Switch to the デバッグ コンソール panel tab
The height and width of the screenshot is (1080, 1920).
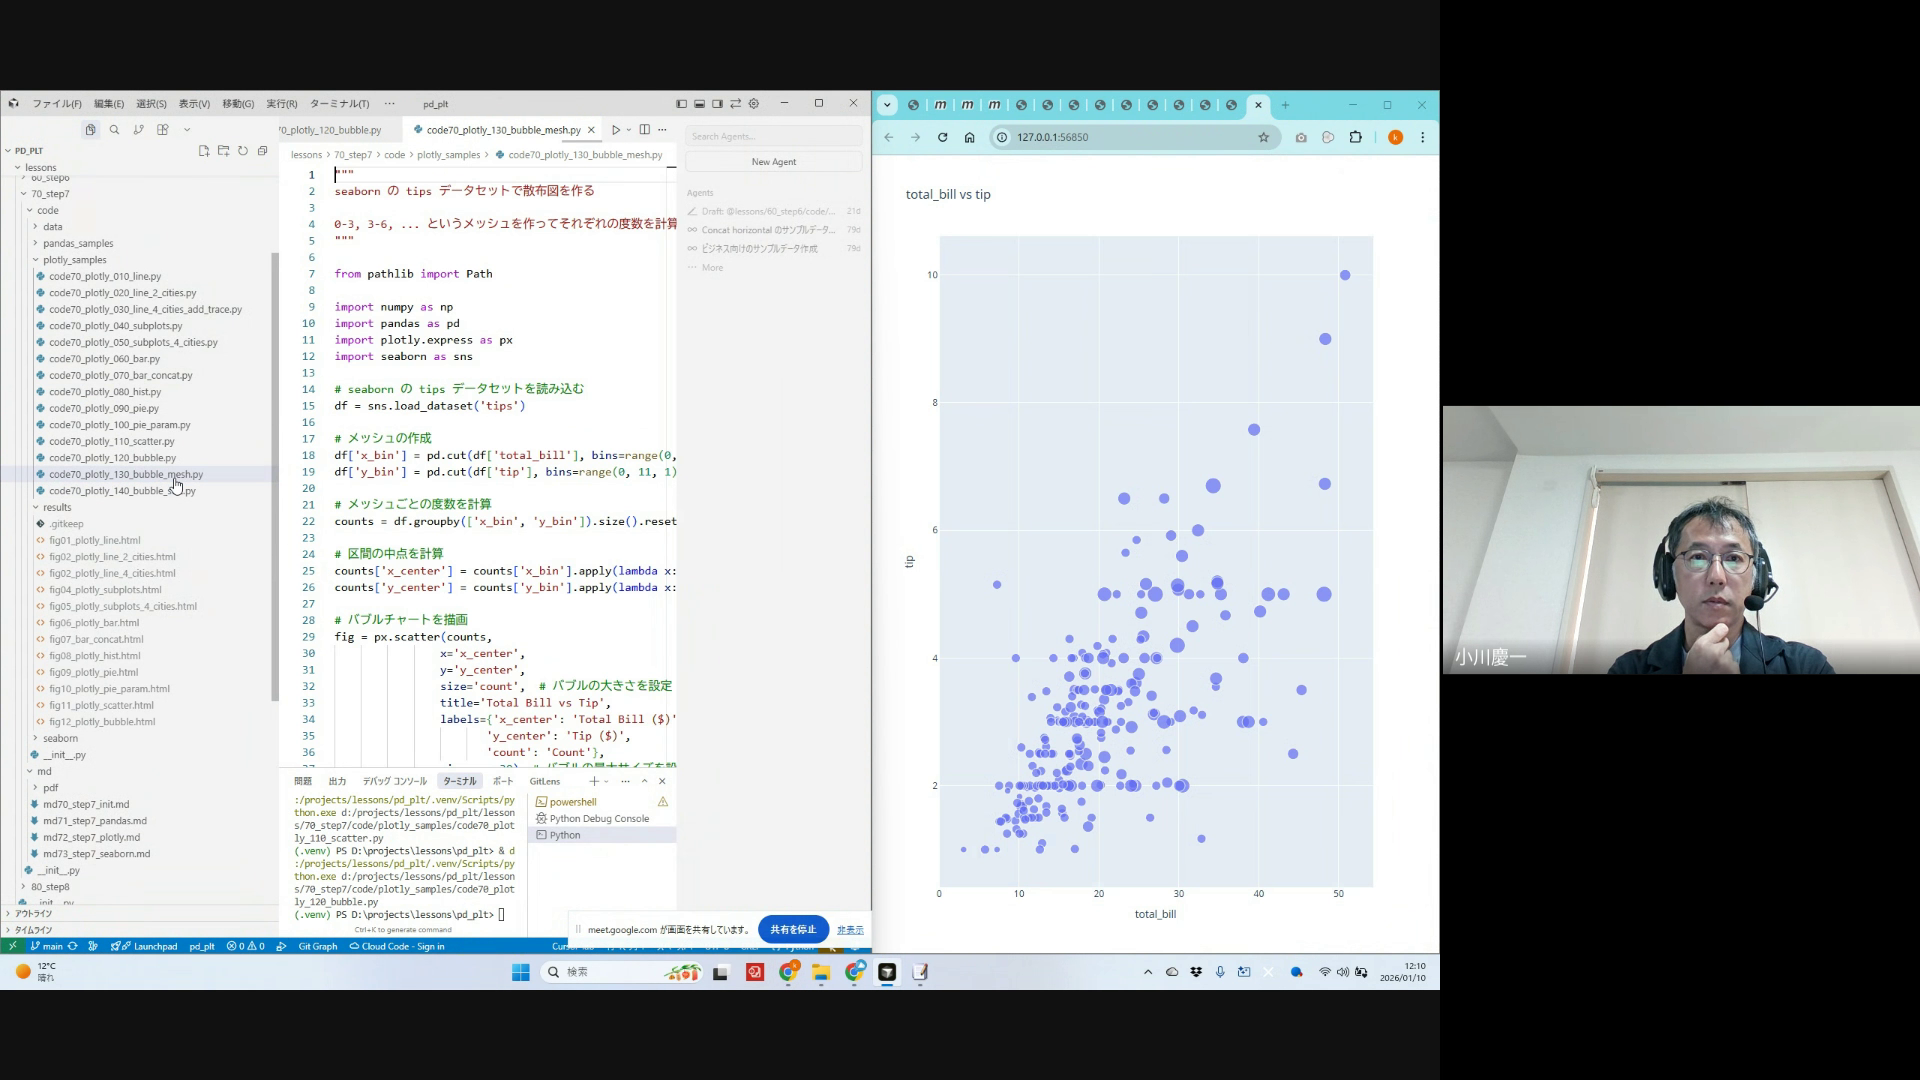click(x=394, y=781)
